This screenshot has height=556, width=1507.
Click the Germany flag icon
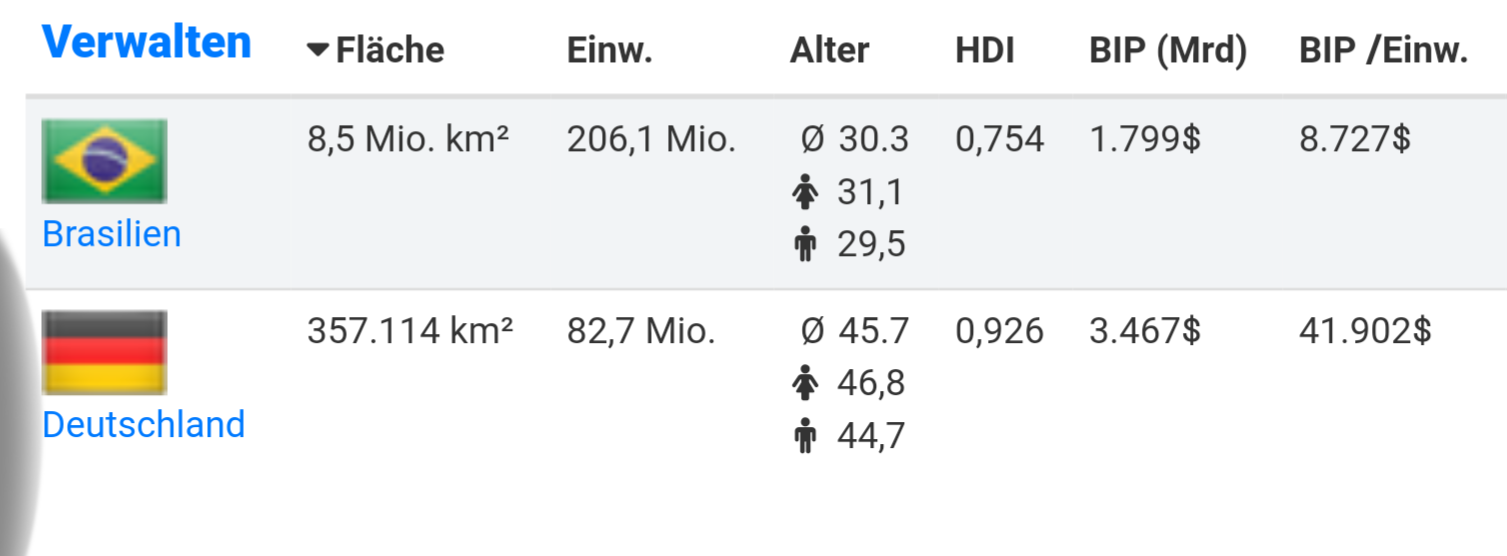coord(104,352)
